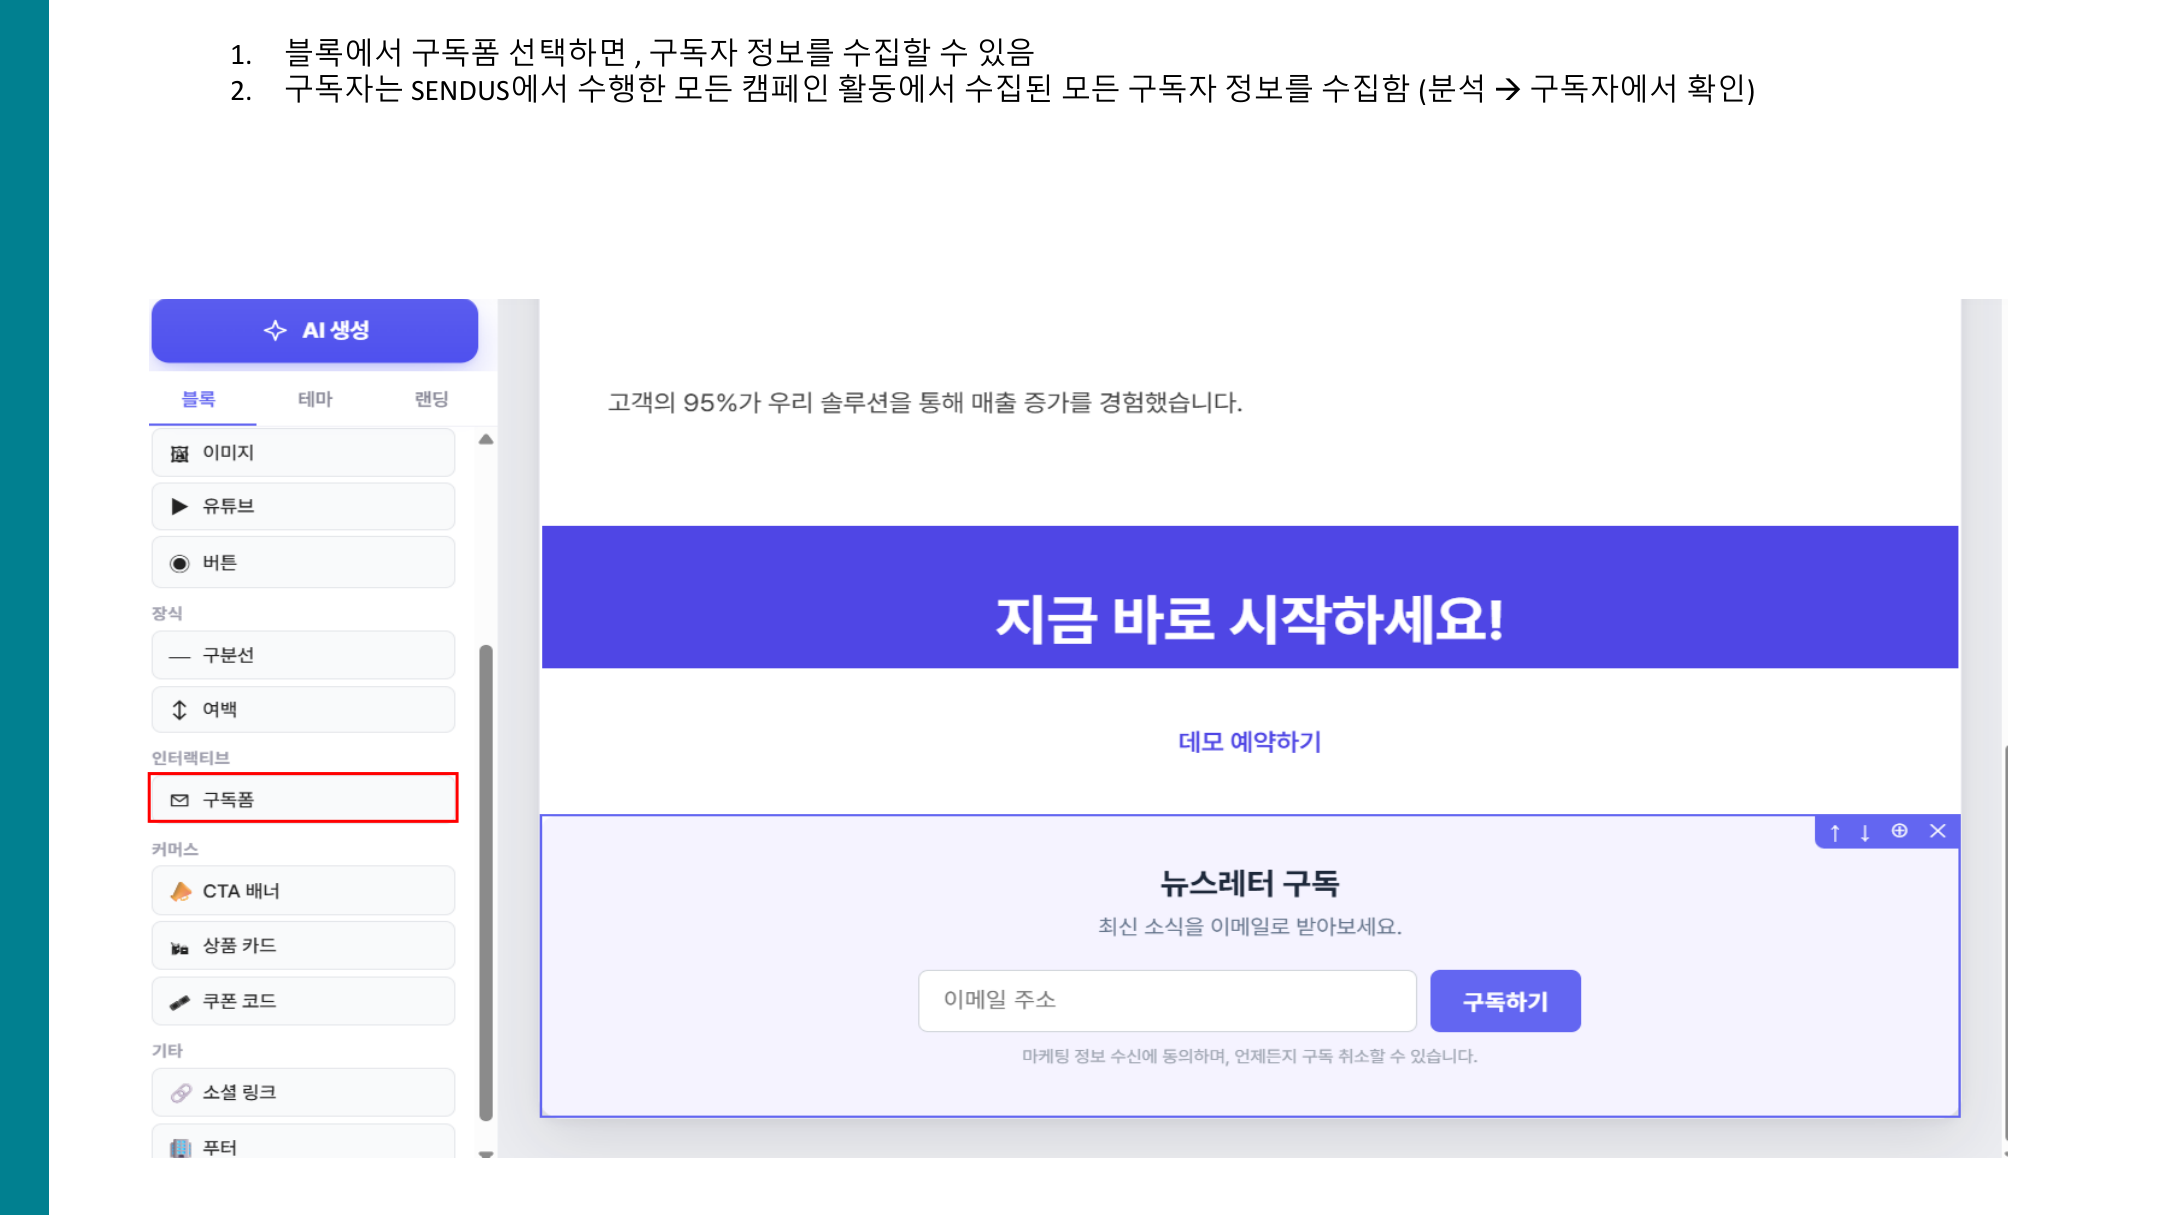Select the 지금 바로 시작하세요! banner
The height and width of the screenshot is (1215, 2160).
(x=1250, y=597)
